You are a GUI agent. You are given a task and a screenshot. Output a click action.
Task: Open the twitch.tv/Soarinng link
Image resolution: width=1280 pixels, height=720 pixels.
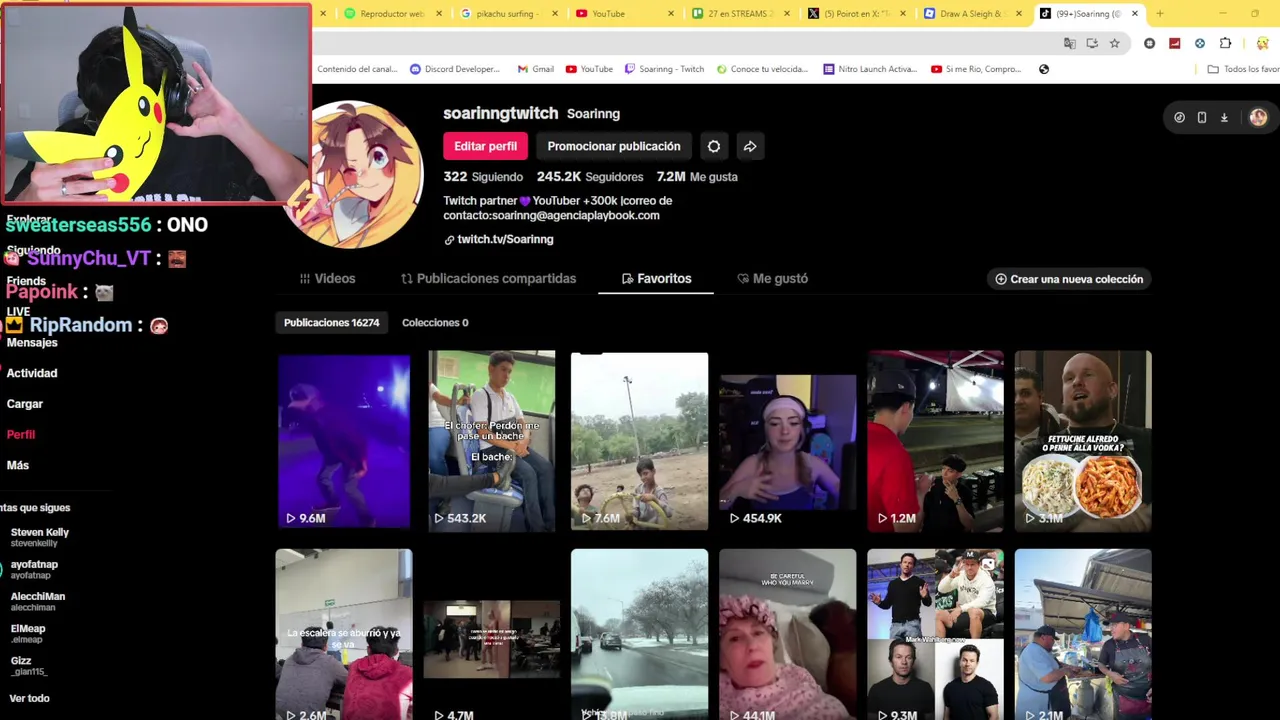498,239
